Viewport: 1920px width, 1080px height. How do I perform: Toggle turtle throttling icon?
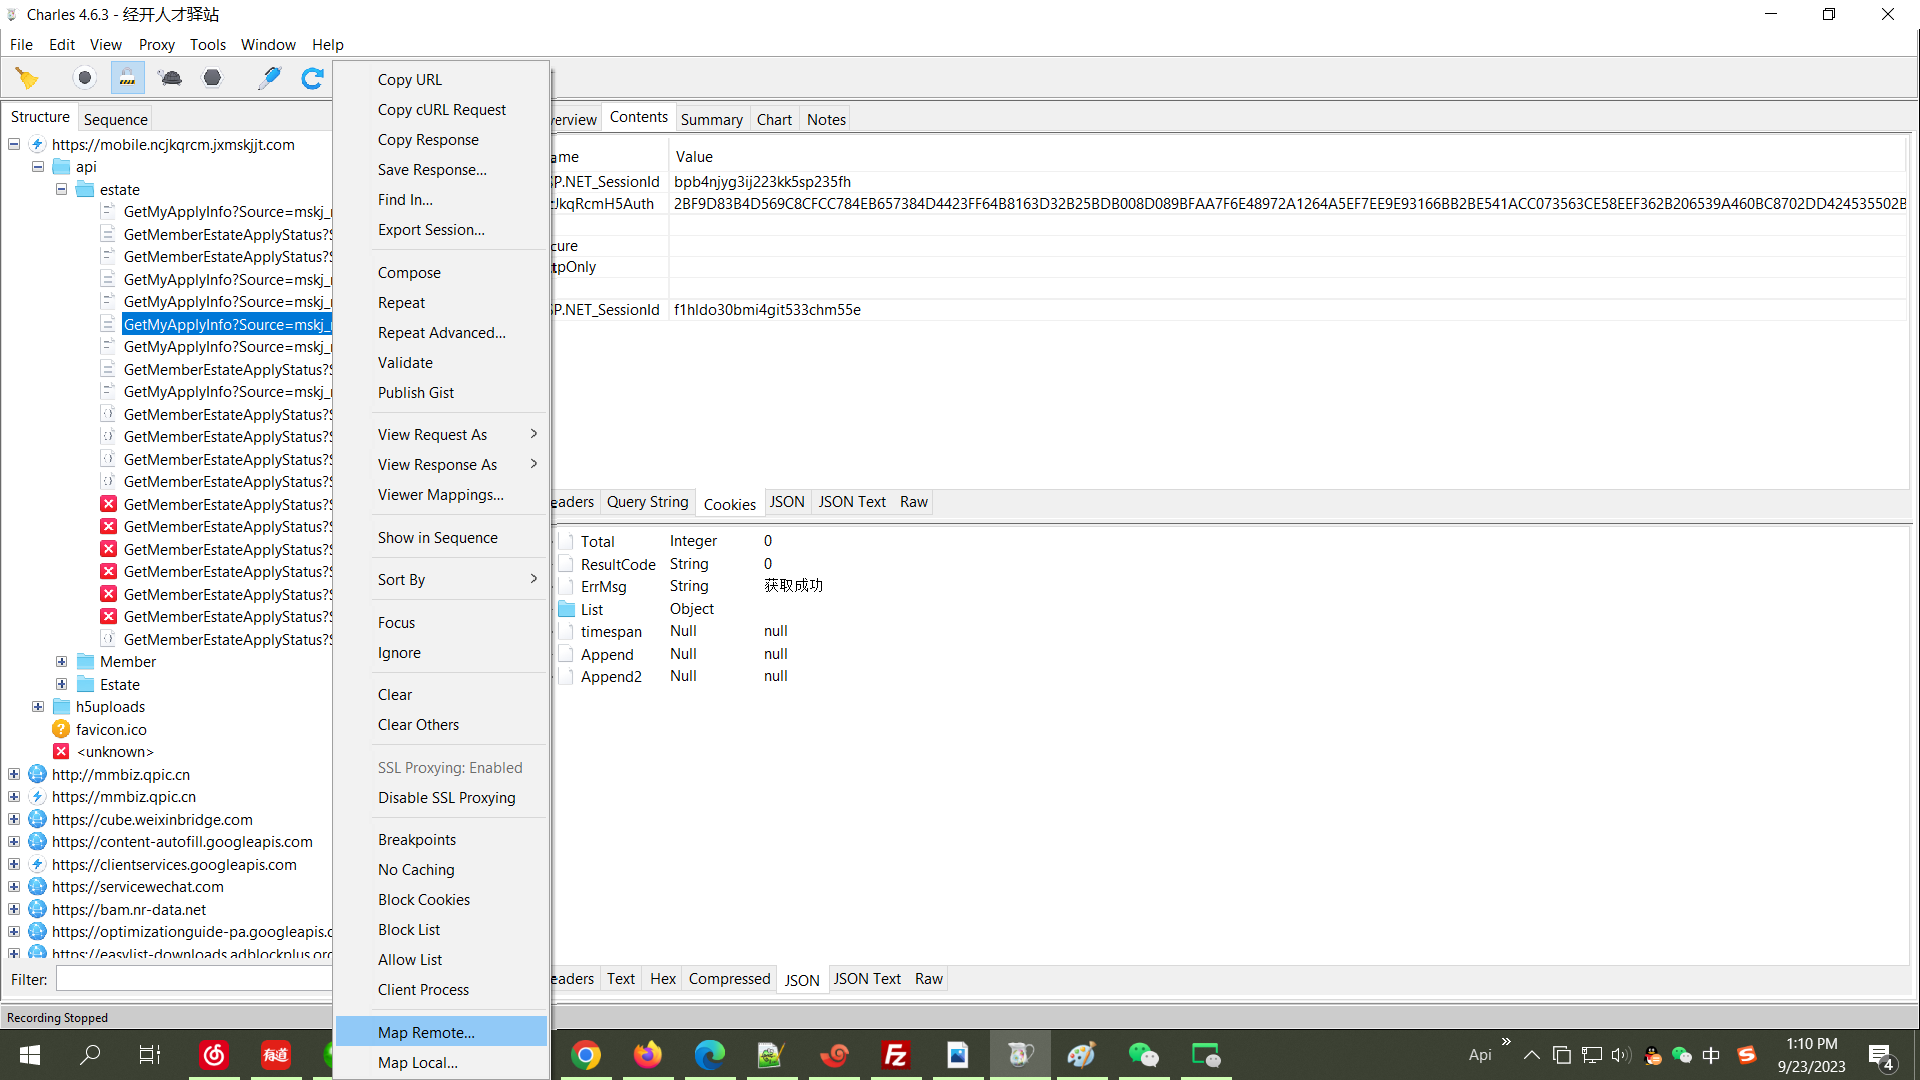point(170,78)
